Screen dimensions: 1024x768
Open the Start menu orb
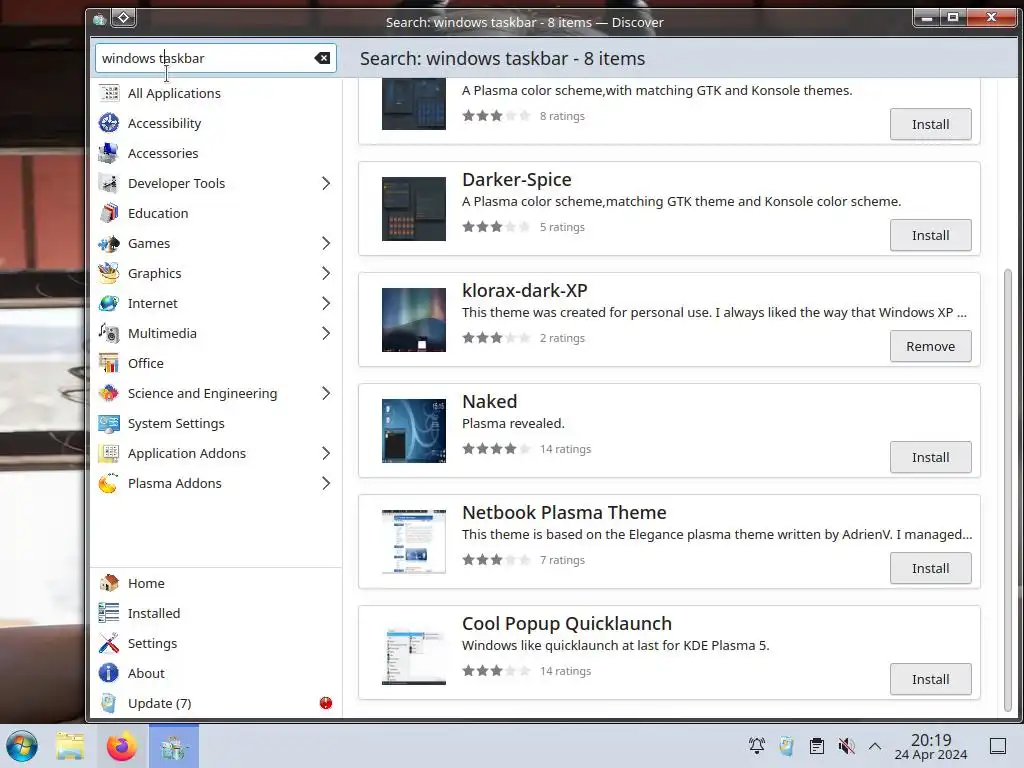pyautogui.click(x=22, y=746)
